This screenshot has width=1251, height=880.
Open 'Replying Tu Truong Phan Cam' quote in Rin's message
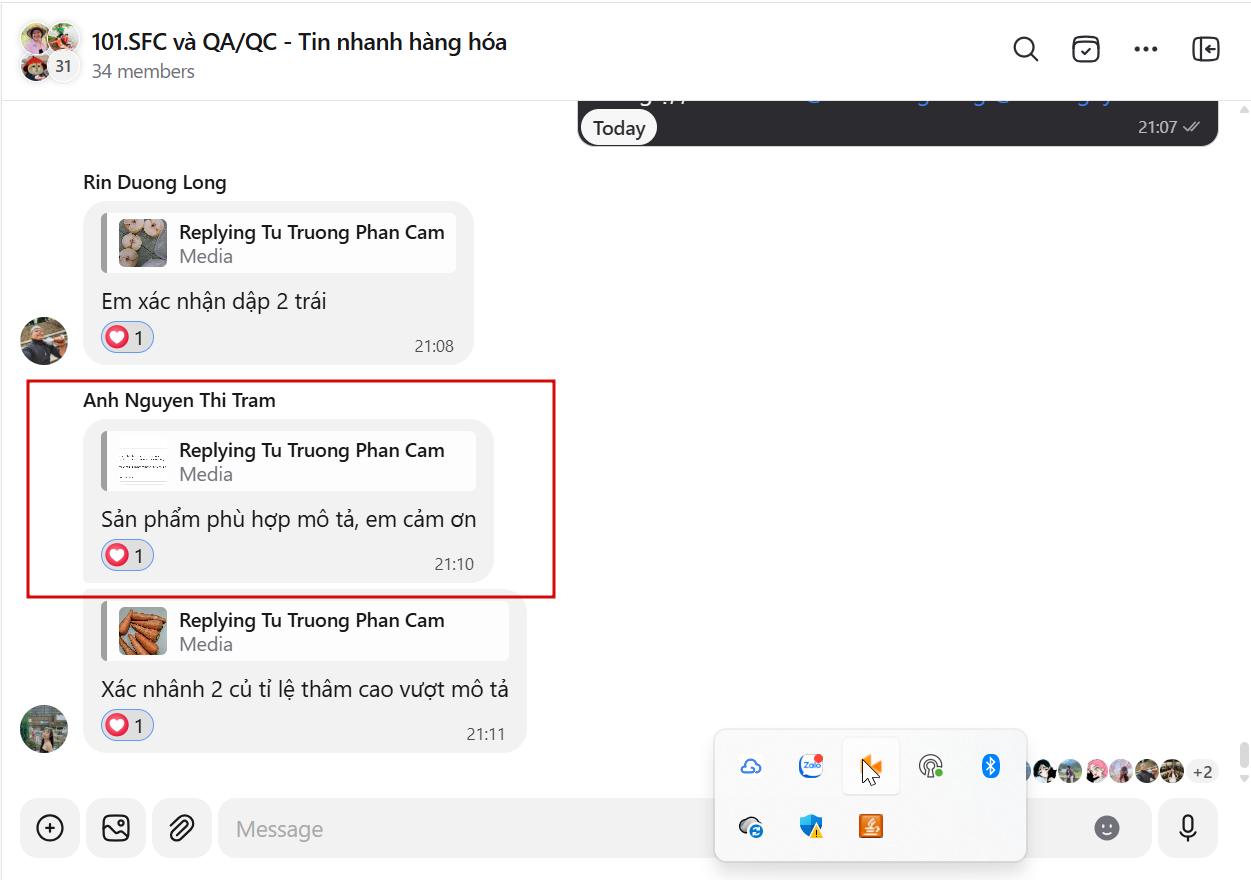(279, 243)
